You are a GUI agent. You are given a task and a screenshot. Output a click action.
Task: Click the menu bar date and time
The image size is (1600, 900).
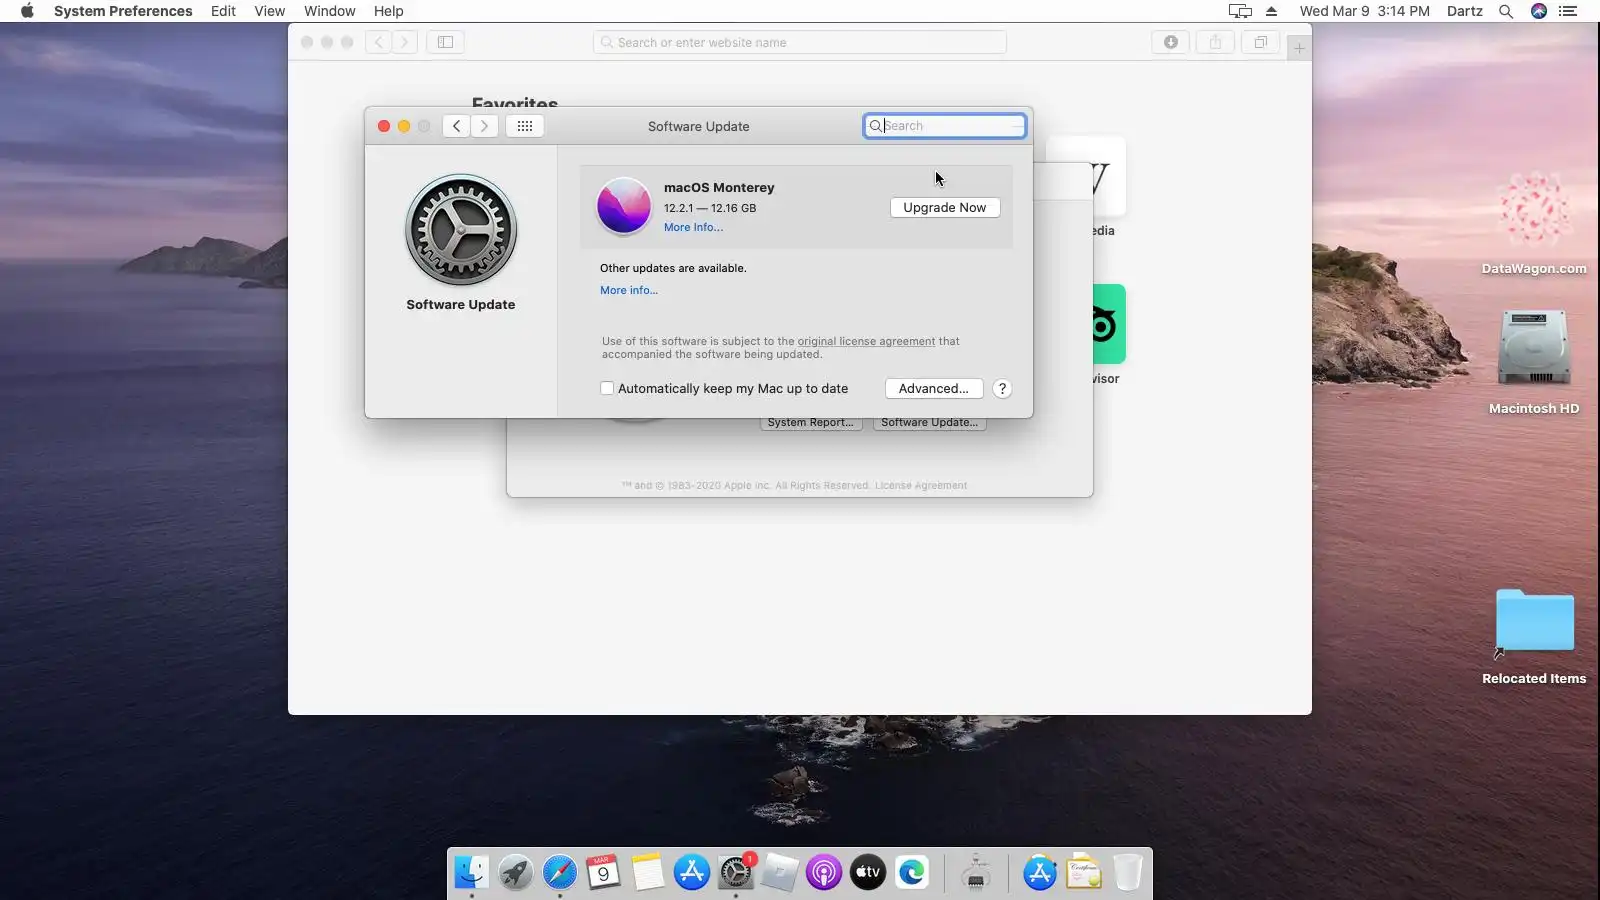tap(1365, 11)
